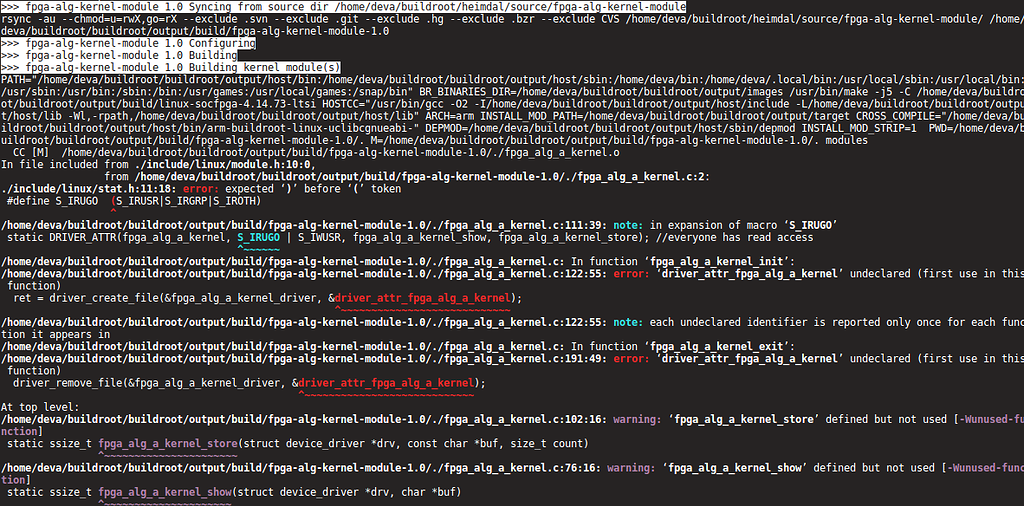Screen dimensions: 1024x506
Task: Click purple "fpga_alg_a_kernel_store" in static ssize_t line
Action: tap(168, 444)
